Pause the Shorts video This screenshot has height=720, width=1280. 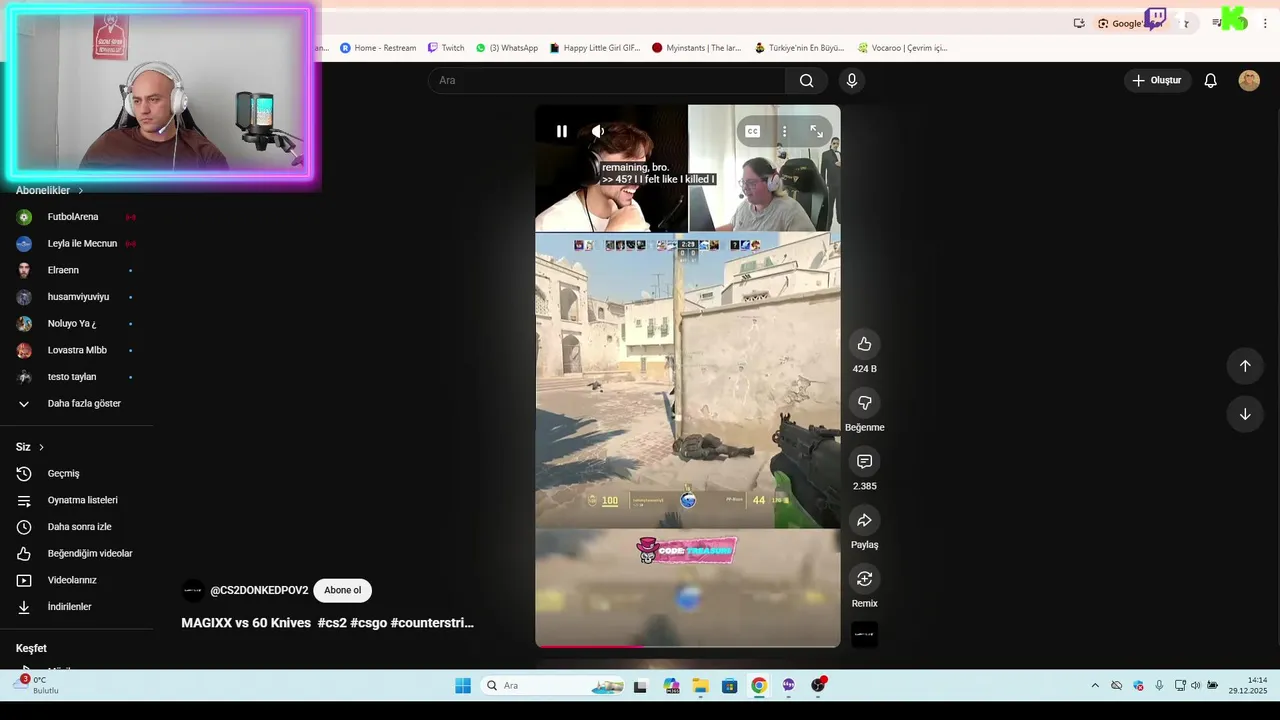562,131
